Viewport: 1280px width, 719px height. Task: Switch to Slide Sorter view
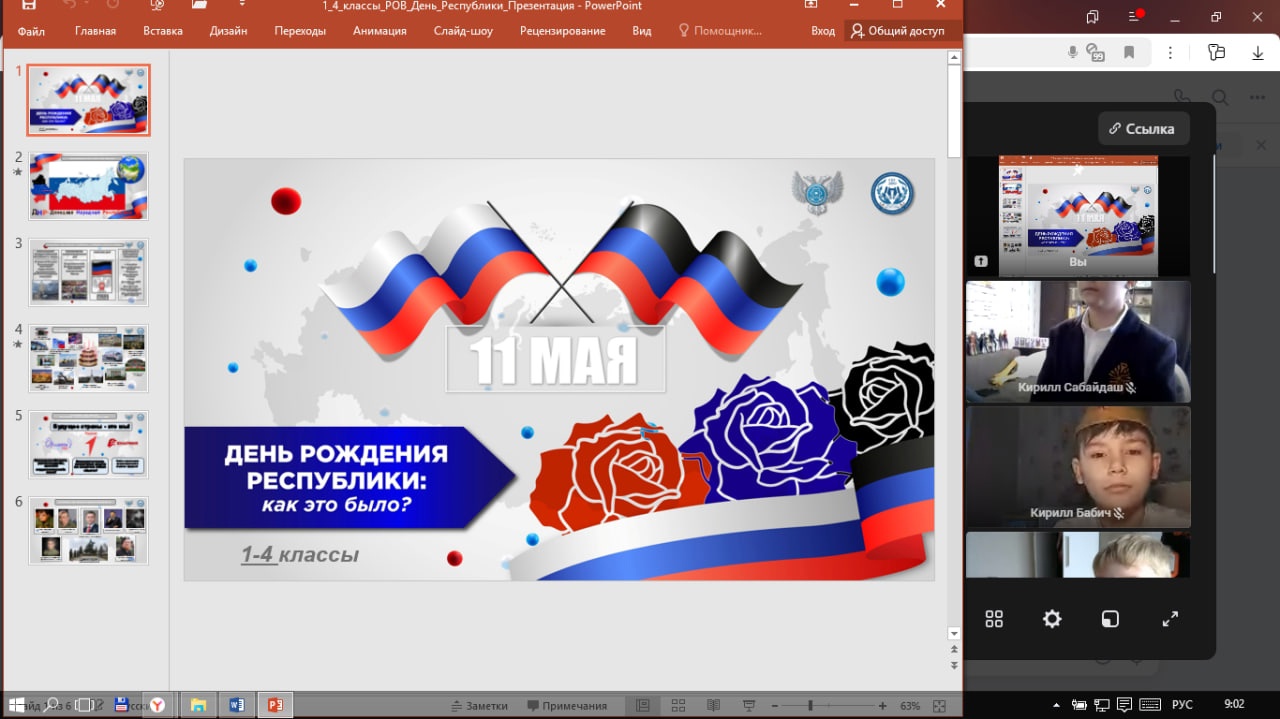(678, 705)
